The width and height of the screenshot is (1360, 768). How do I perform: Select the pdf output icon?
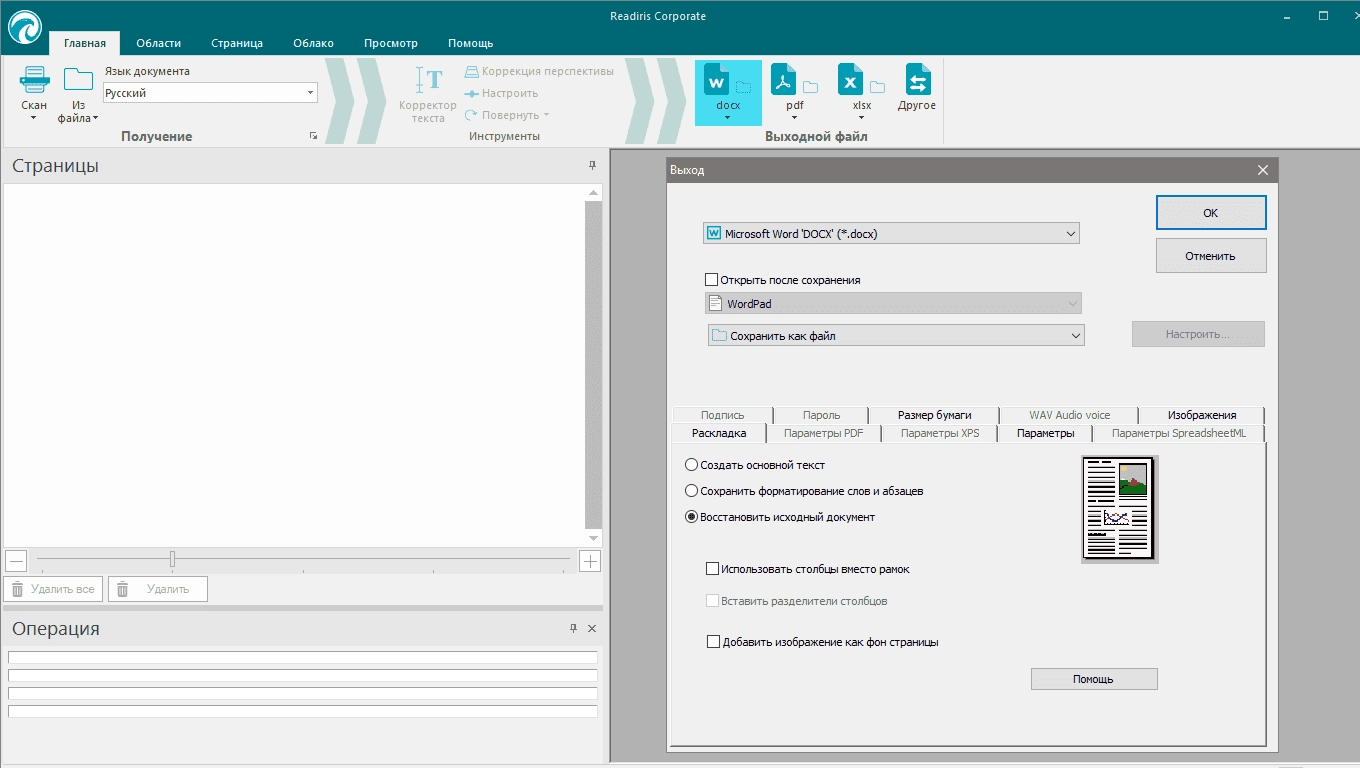pyautogui.click(x=783, y=80)
